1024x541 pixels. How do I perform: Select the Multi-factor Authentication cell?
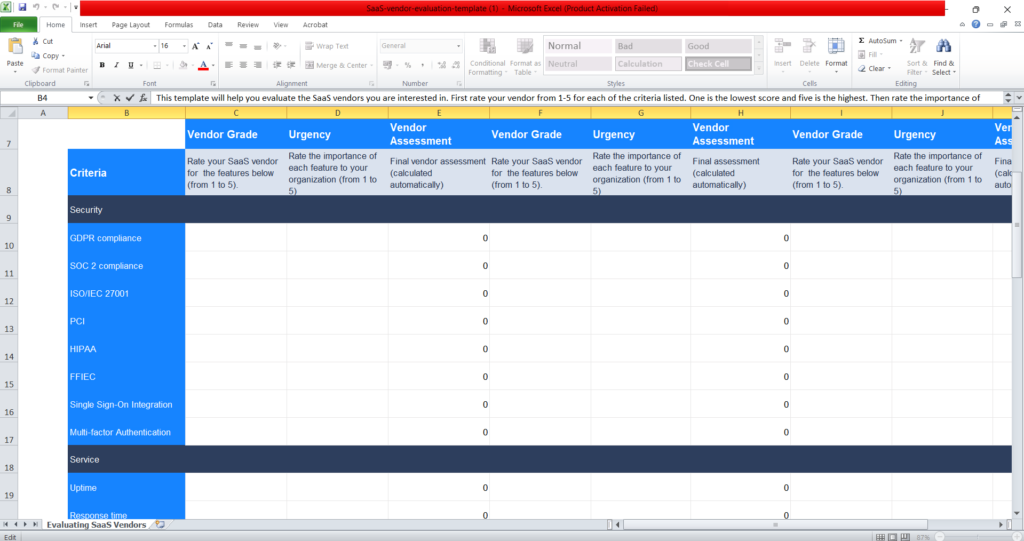click(x=127, y=432)
